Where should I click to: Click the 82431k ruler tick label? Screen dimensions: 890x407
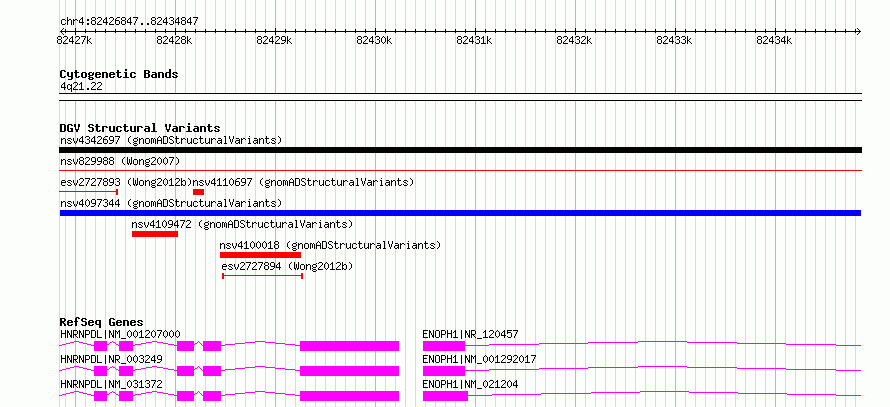pos(475,40)
